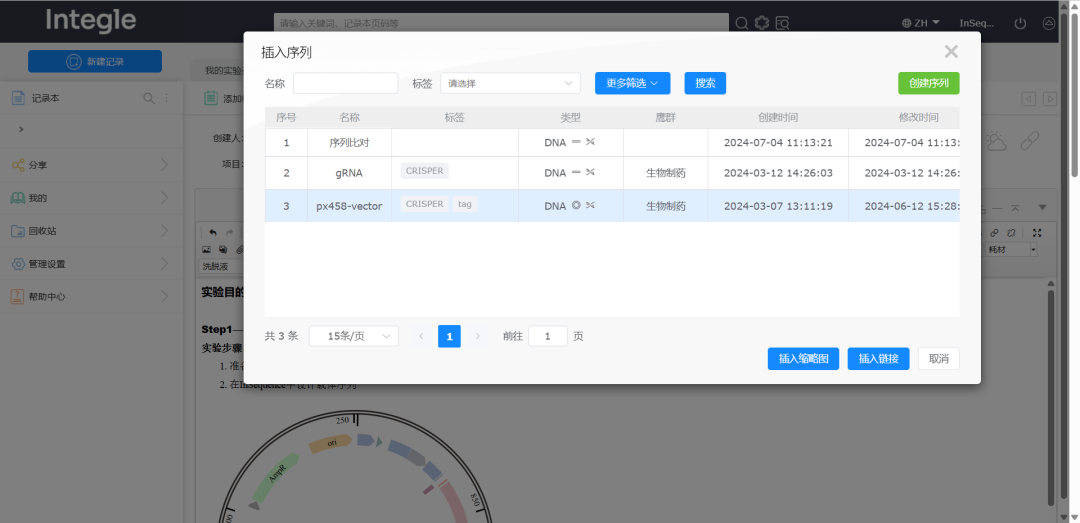Screen dimensions: 1080x523
Task: Click the scissors icon in 序列比对 row
Action: 590,143
